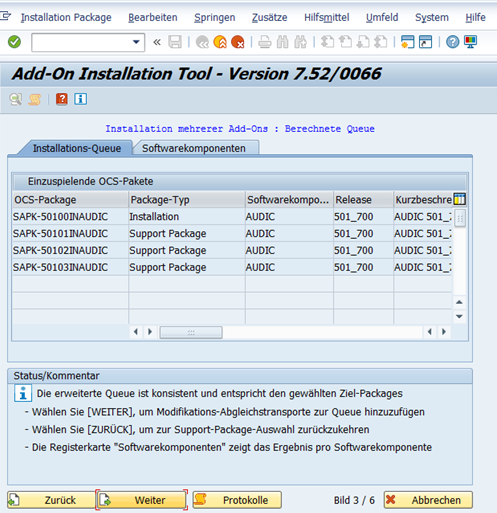
Task: Open the Installation Package menu
Action: (66, 17)
